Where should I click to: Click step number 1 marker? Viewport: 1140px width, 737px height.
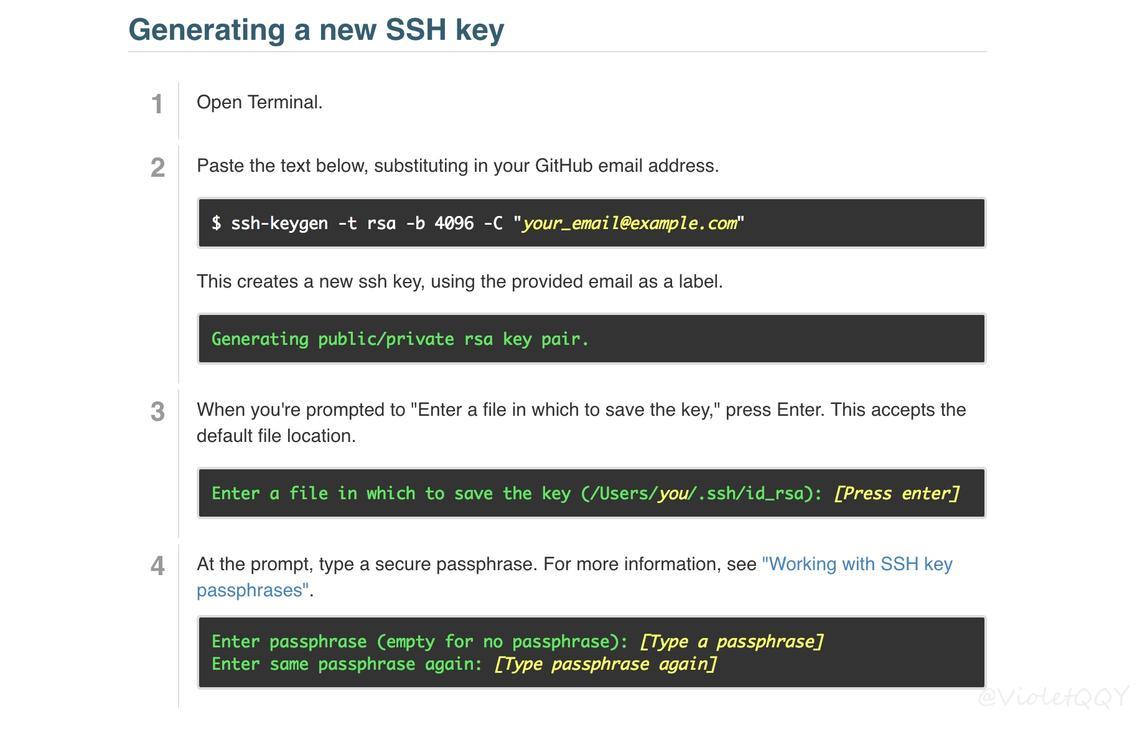point(157,104)
